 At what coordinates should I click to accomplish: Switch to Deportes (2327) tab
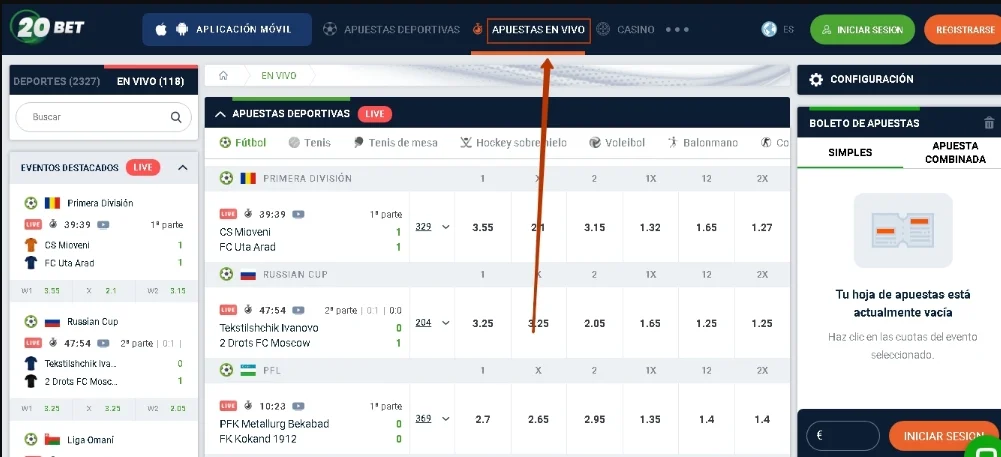[x=57, y=81]
